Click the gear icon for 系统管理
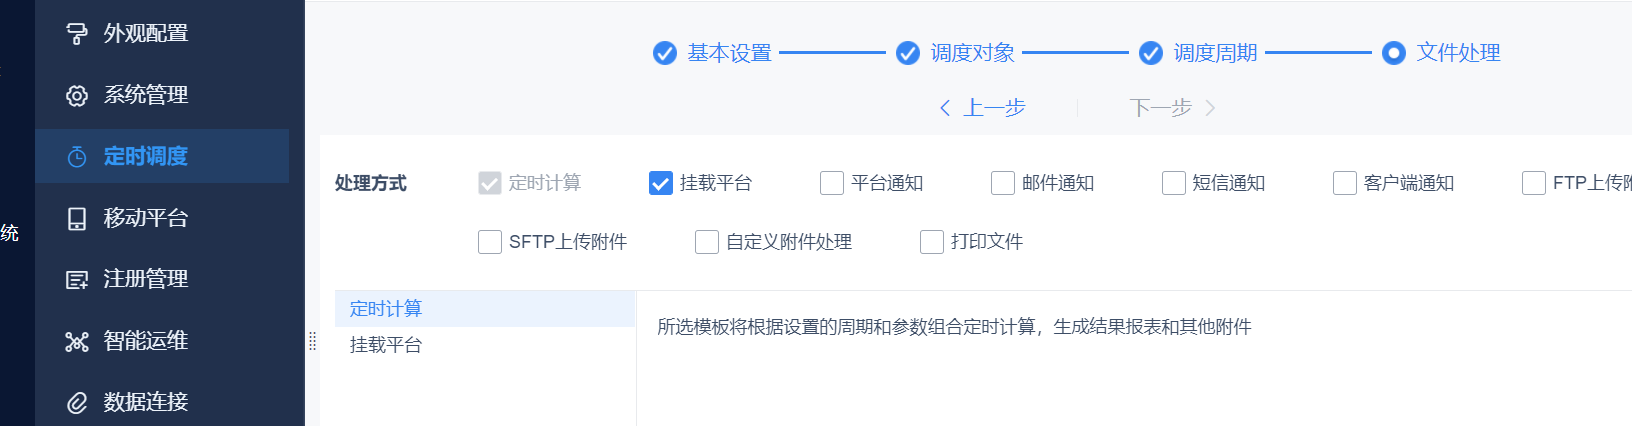The height and width of the screenshot is (426, 1632). coord(77,96)
